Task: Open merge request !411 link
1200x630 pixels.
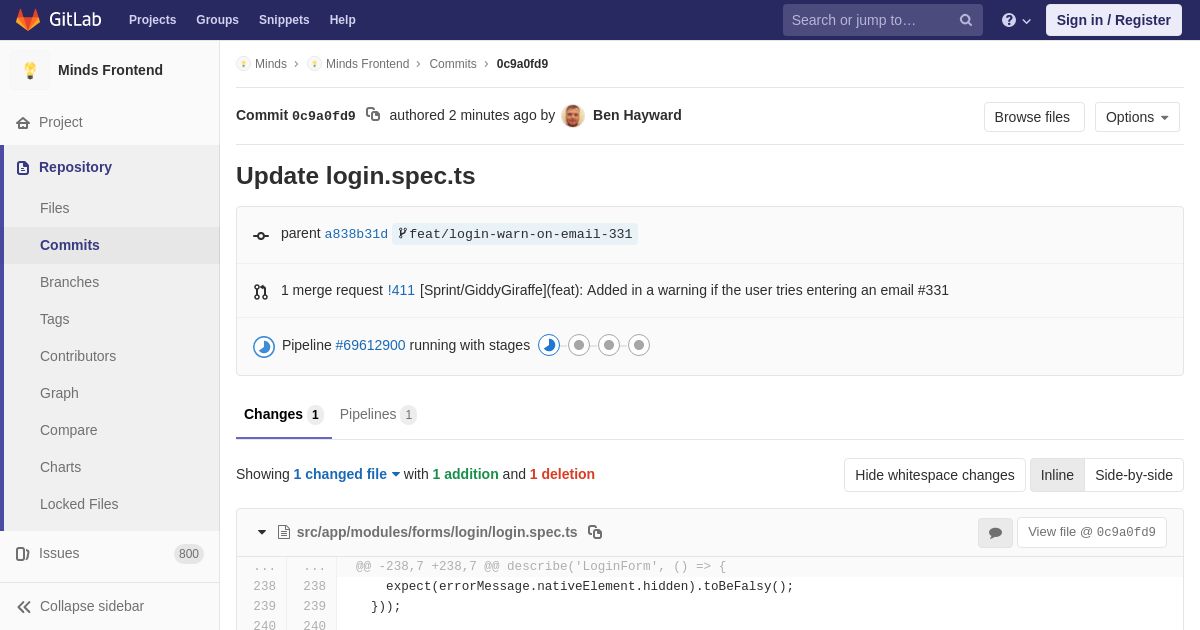Action: pyautogui.click(x=401, y=290)
